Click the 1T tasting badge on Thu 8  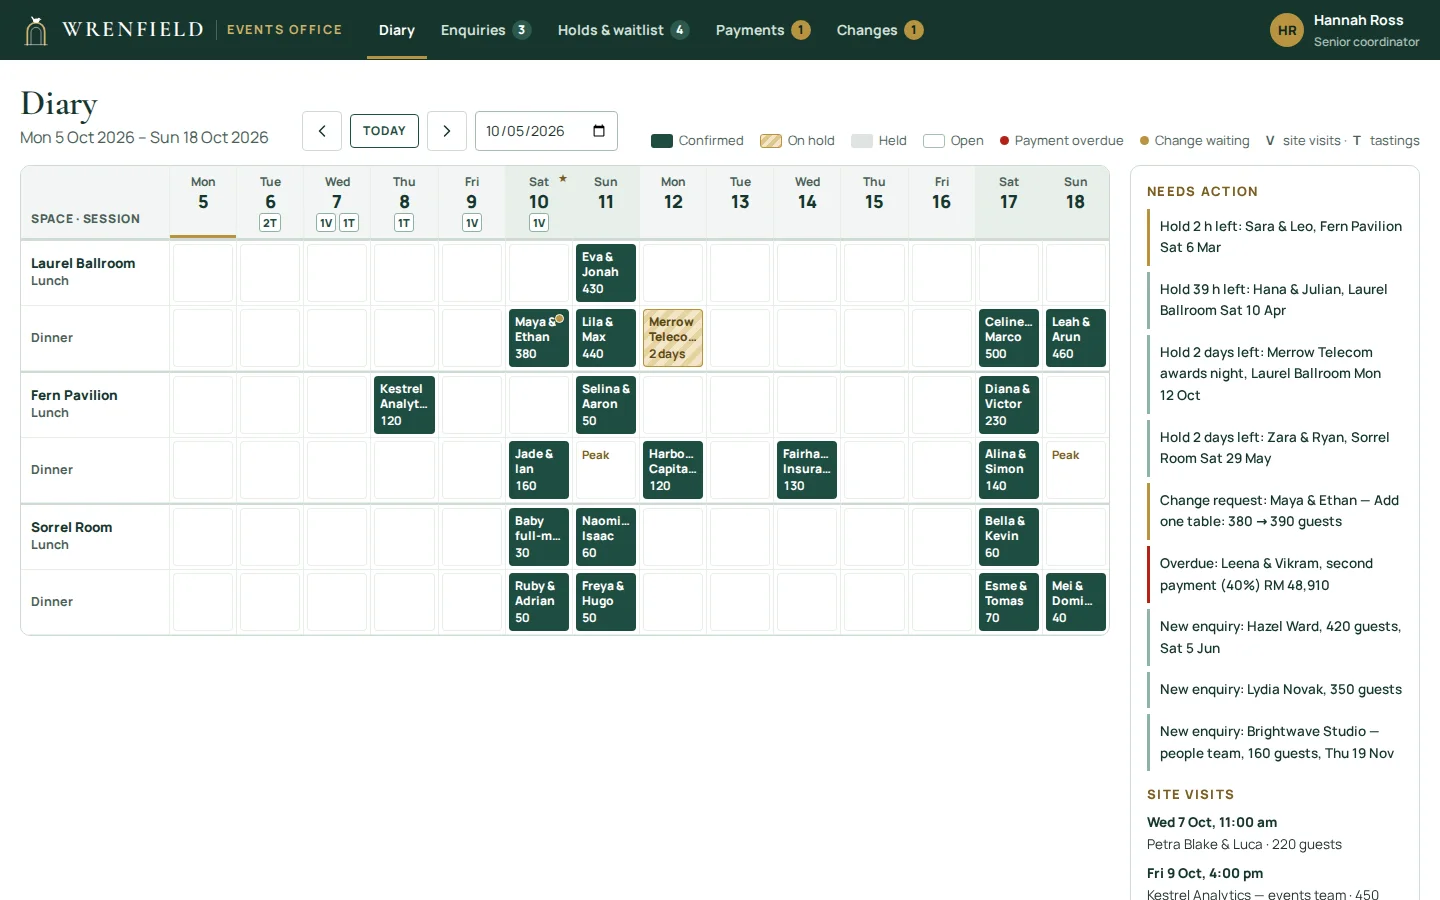[x=404, y=223]
